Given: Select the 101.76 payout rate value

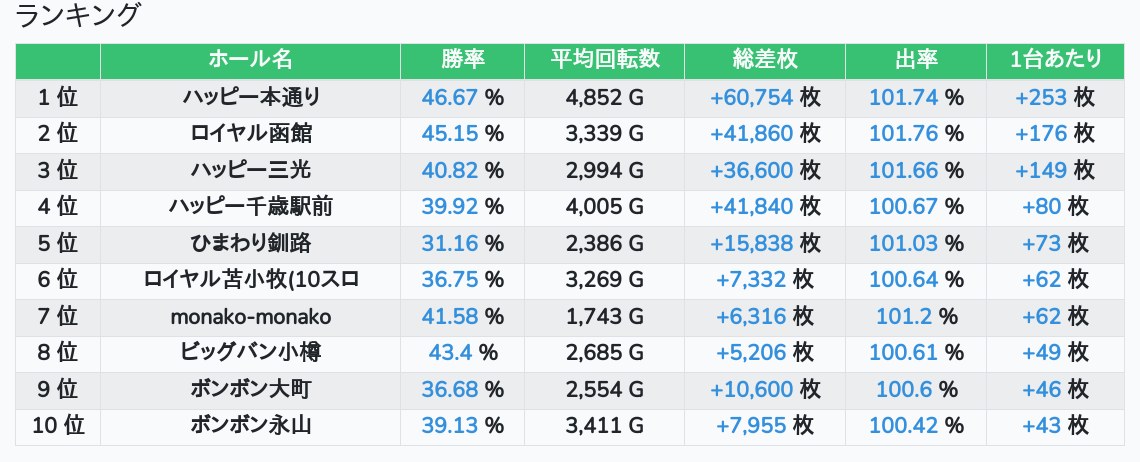Looking at the screenshot, I should tap(903, 134).
